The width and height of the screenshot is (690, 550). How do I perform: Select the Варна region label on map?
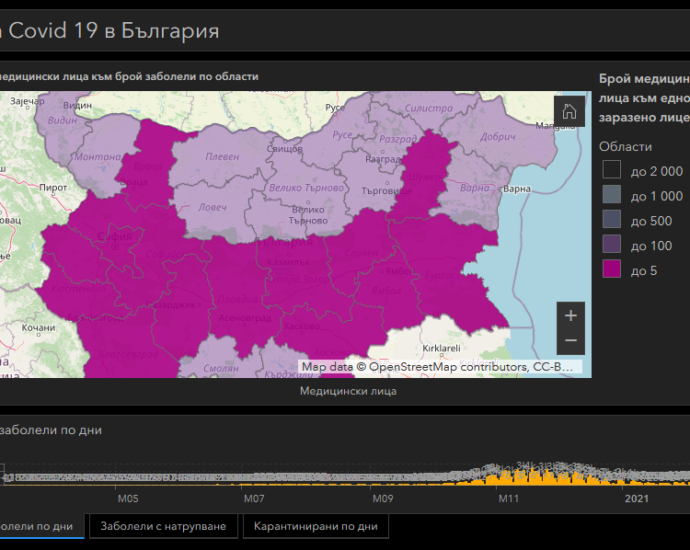(x=474, y=188)
